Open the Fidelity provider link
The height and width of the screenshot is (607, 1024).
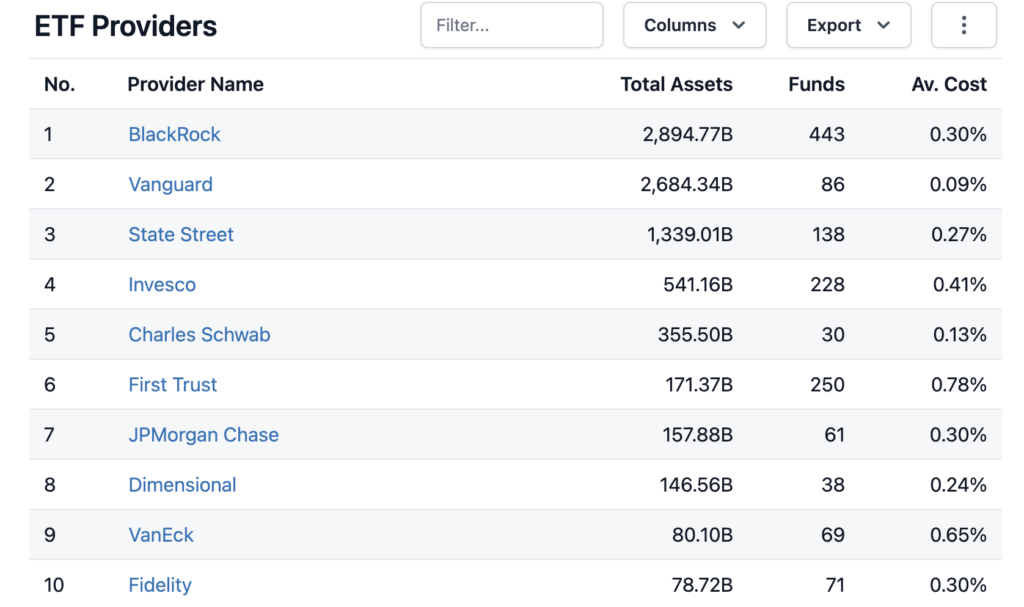click(x=160, y=585)
